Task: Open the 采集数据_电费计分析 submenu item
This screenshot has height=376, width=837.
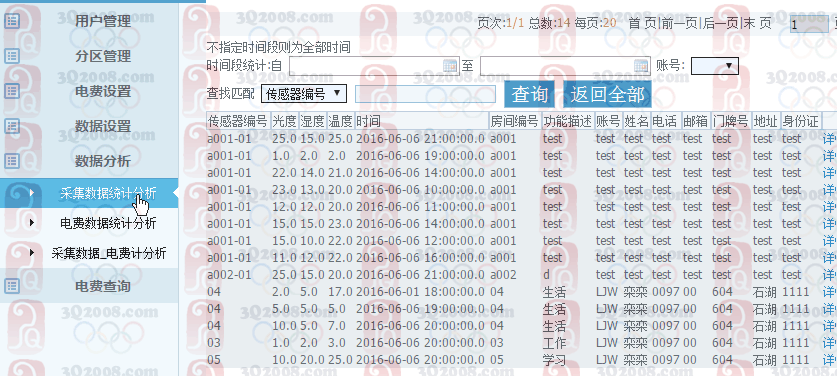Action: 109,253
